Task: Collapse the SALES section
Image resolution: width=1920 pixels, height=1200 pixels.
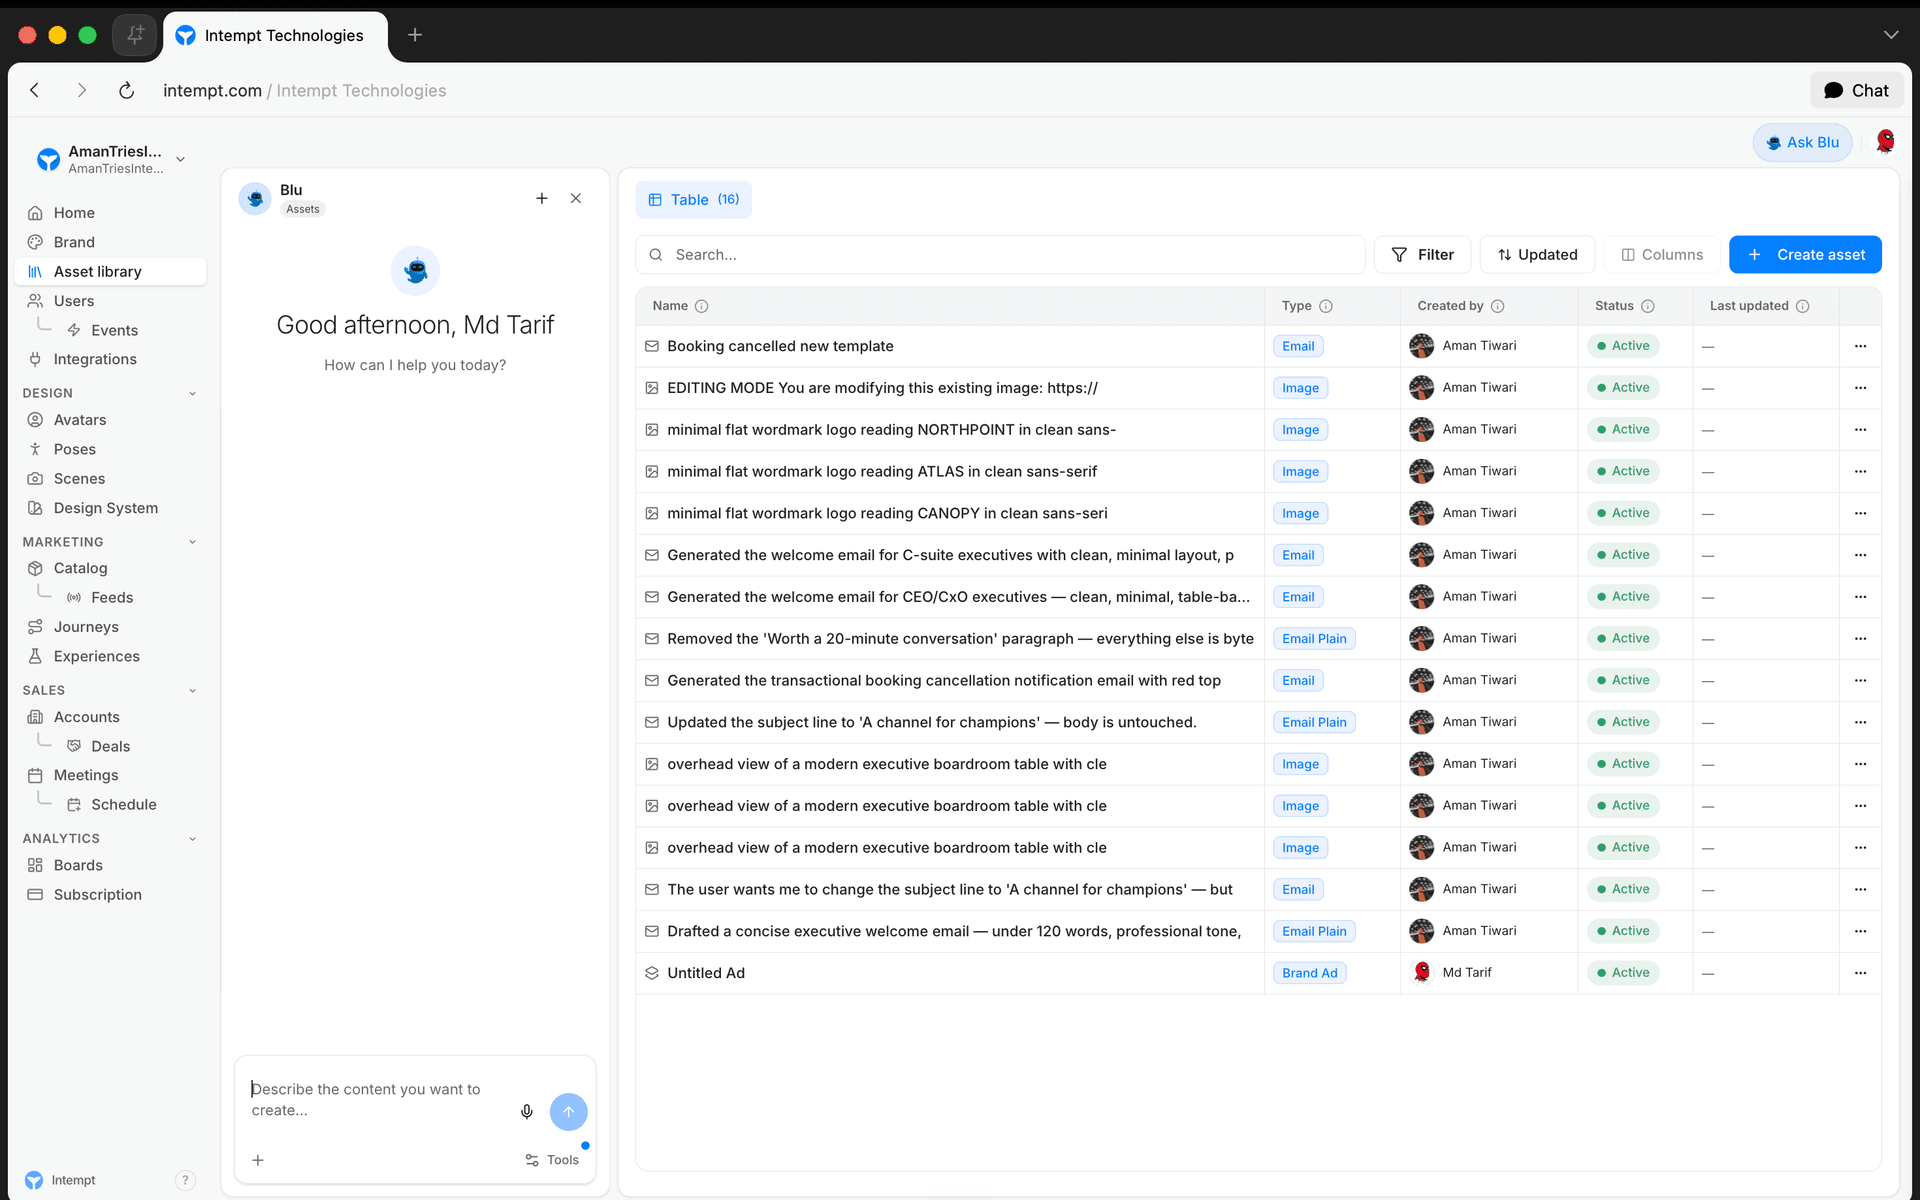Action: coord(192,690)
